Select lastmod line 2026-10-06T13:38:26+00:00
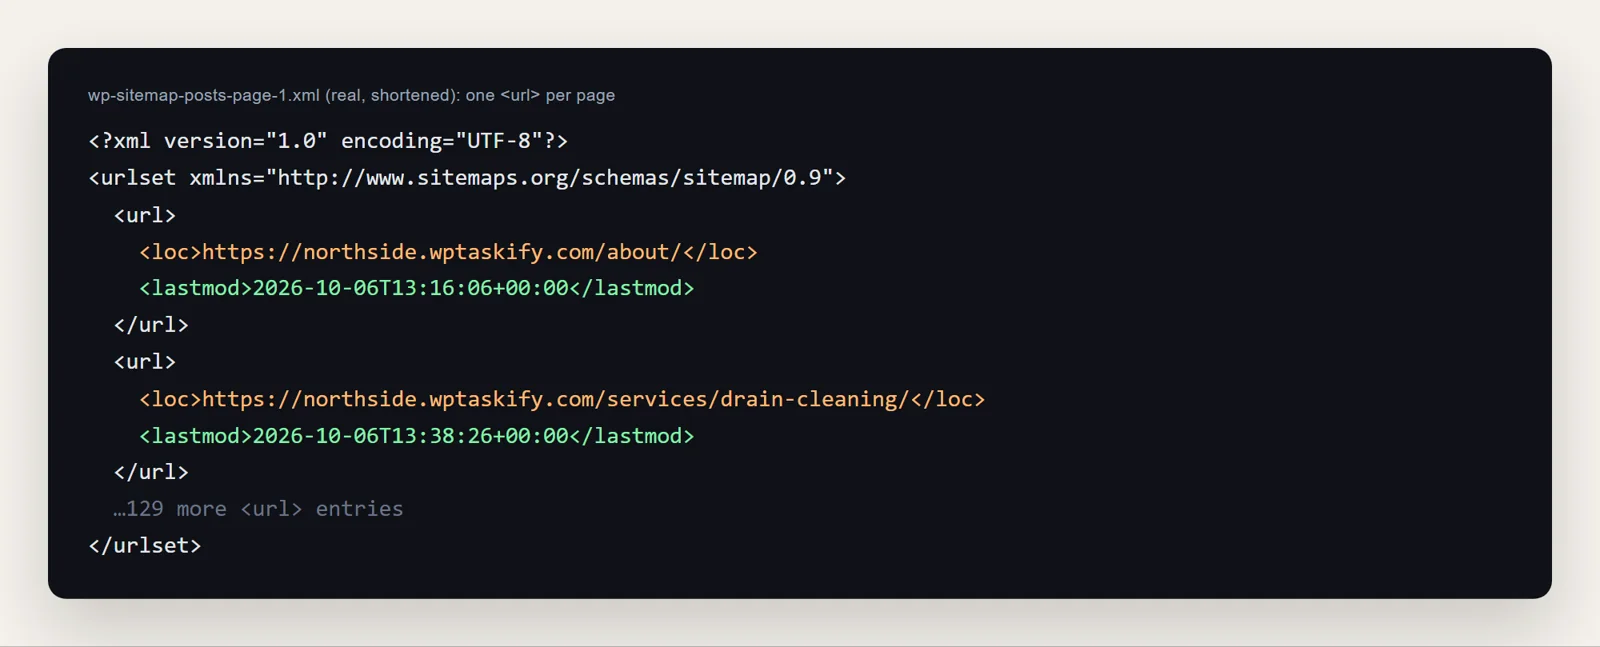Viewport: 1600px width, 647px height. [x=416, y=436]
